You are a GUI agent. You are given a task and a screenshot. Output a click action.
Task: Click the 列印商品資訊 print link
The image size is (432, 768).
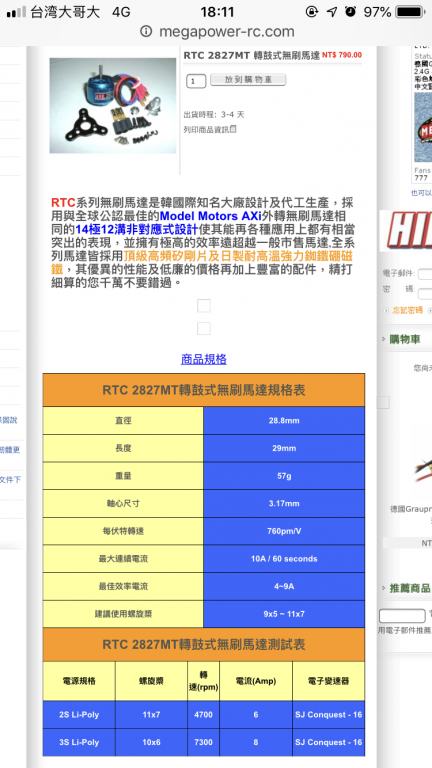[206, 130]
